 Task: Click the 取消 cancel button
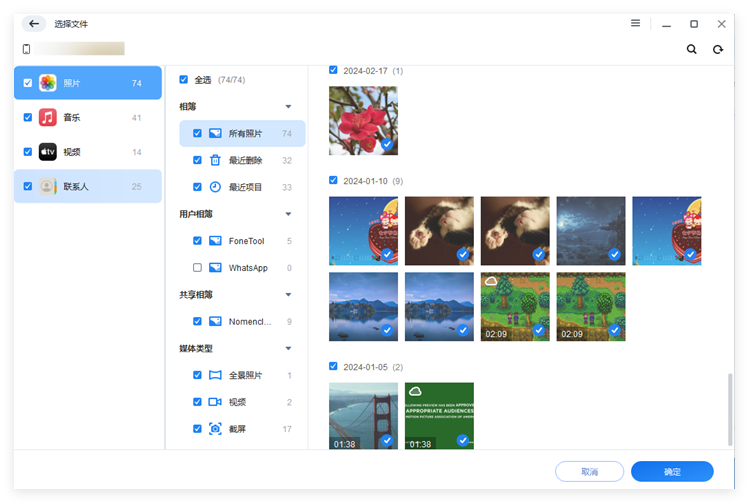click(589, 472)
